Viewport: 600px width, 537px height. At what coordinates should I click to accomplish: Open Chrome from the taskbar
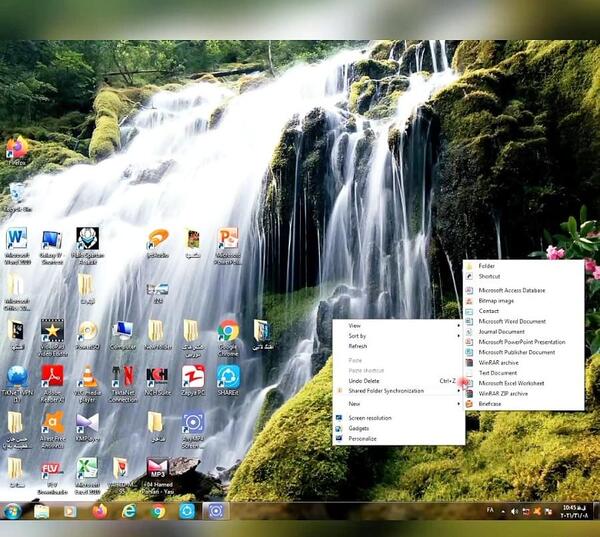coord(158,511)
